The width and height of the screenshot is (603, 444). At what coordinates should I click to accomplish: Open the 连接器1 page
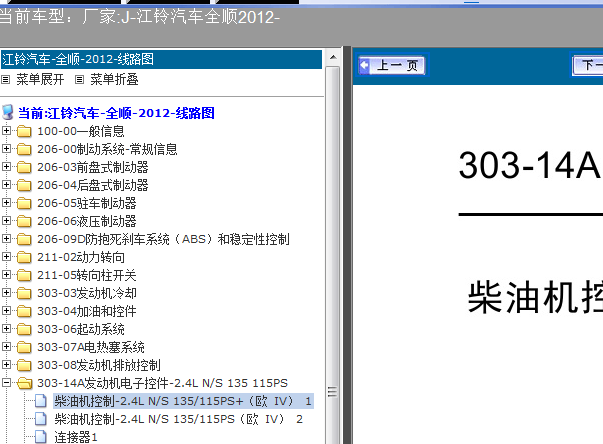(76, 437)
